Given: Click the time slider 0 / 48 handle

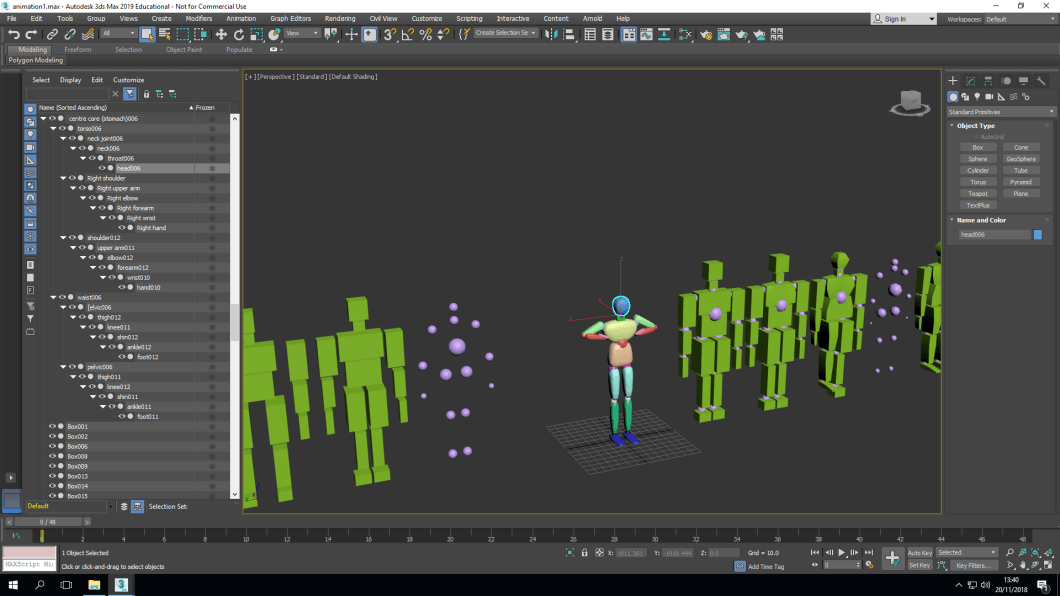Looking at the screenshot, I should pos(48,522).
